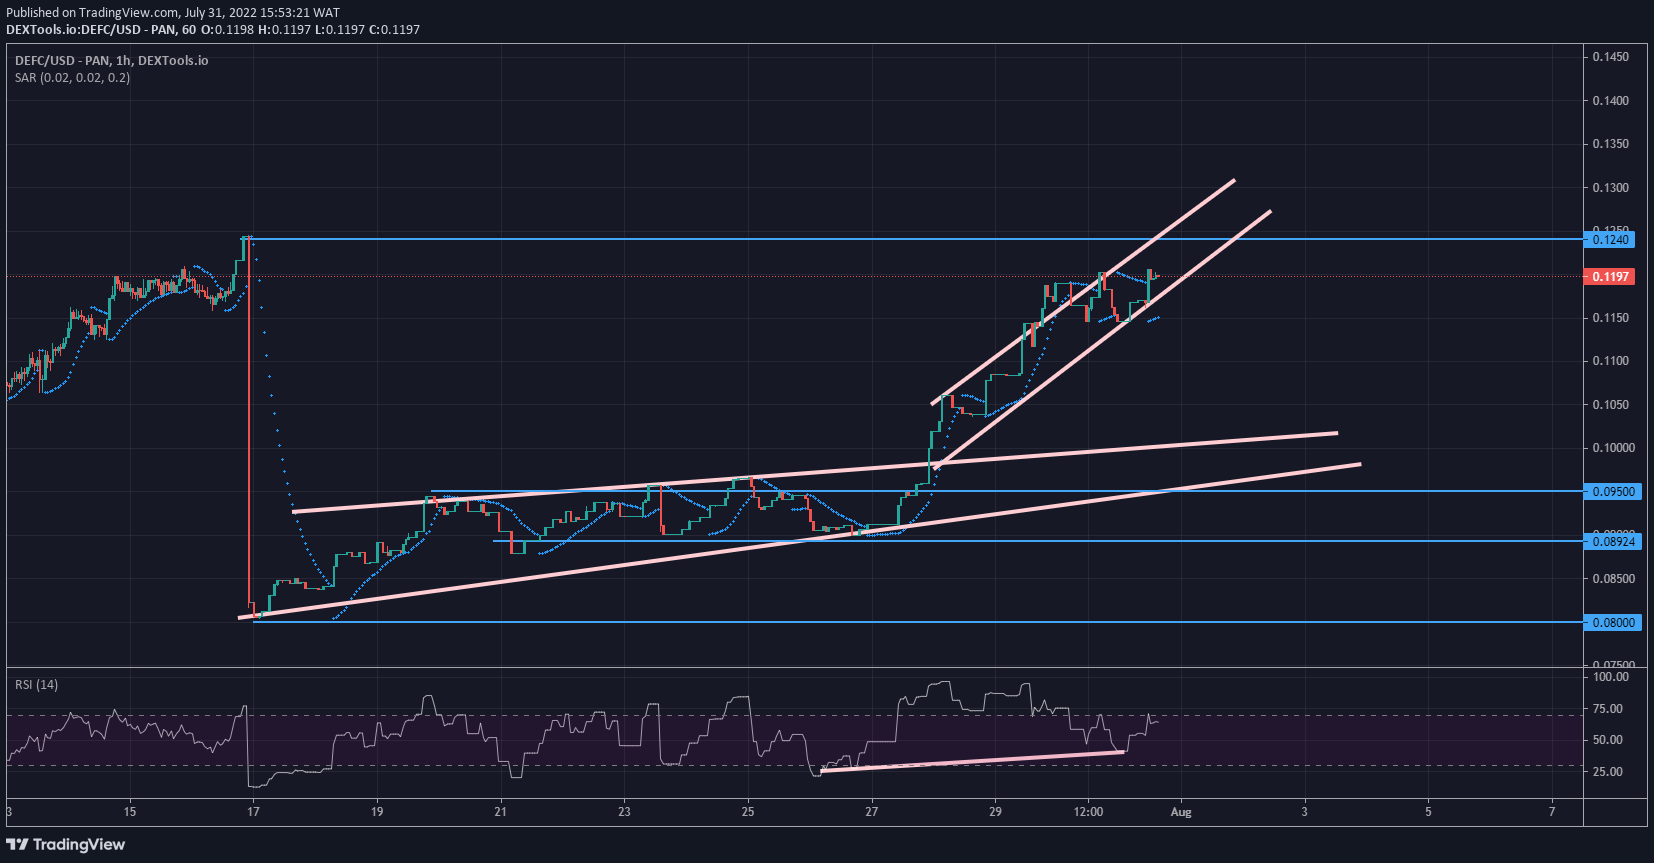
Task: Click the 0.1400 price axis label
Action: (x=1610, y=101)
